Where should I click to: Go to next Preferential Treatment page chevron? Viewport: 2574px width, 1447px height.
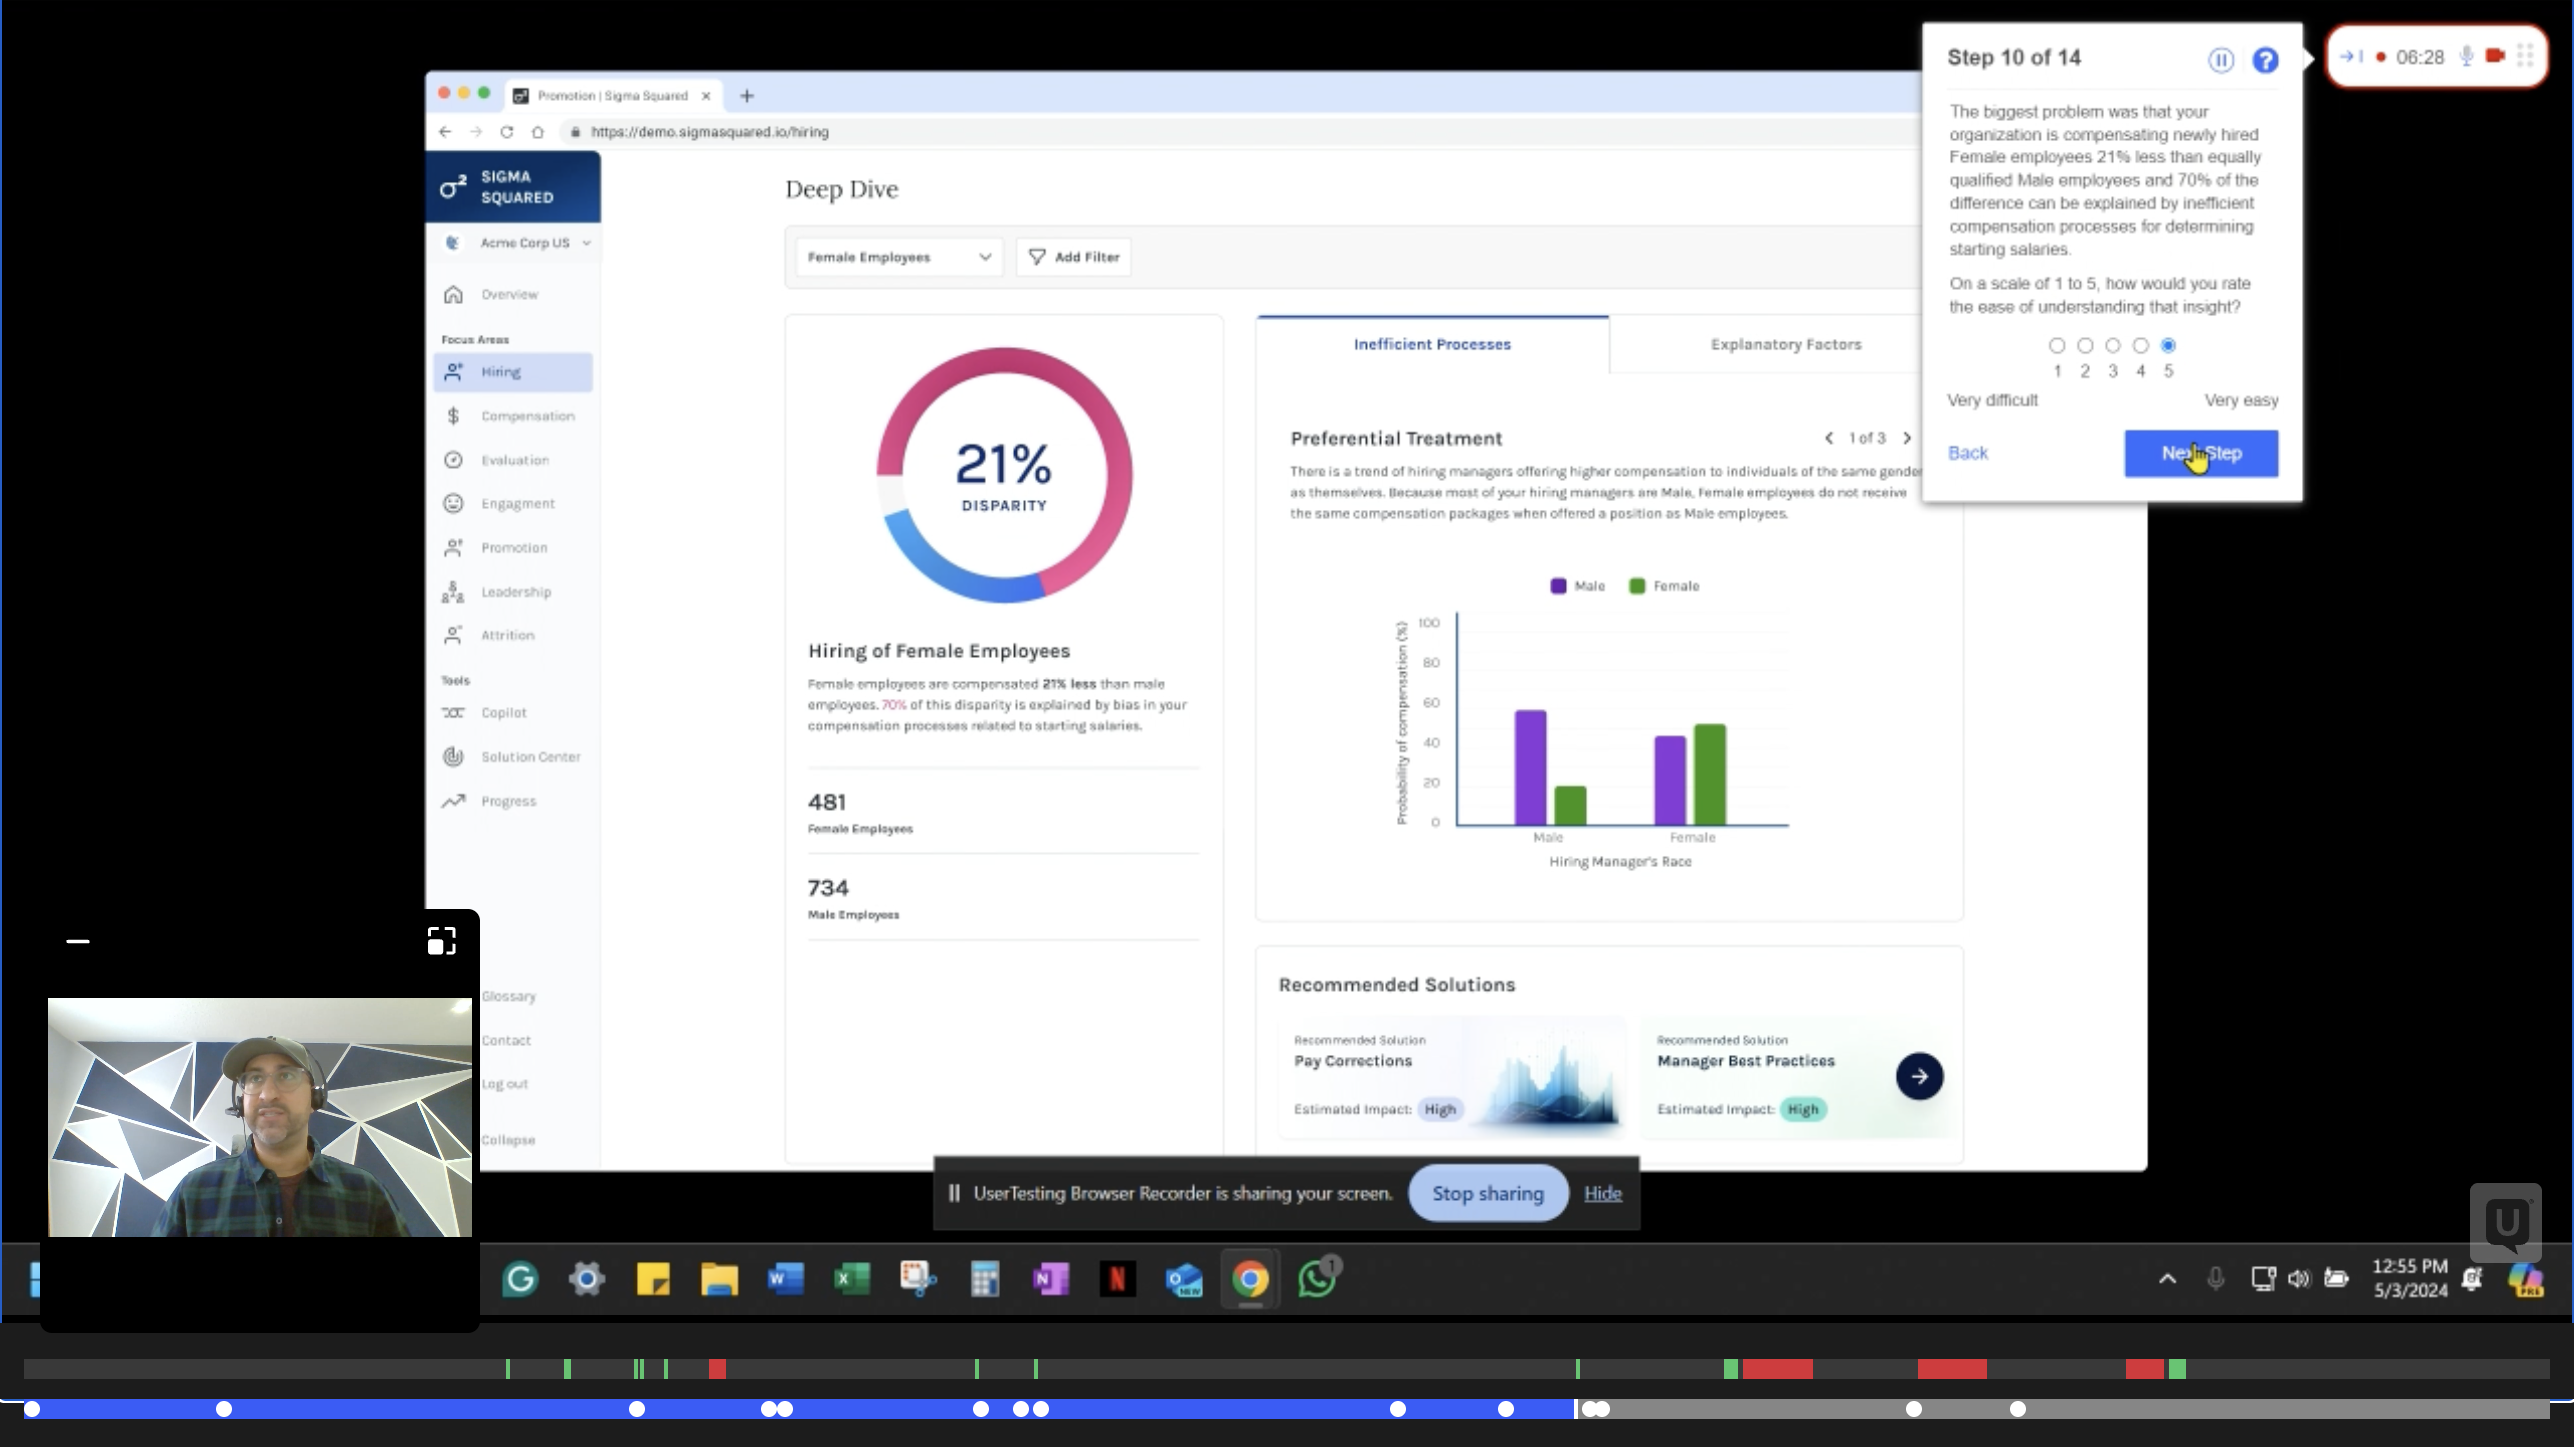click(1907, 438)
